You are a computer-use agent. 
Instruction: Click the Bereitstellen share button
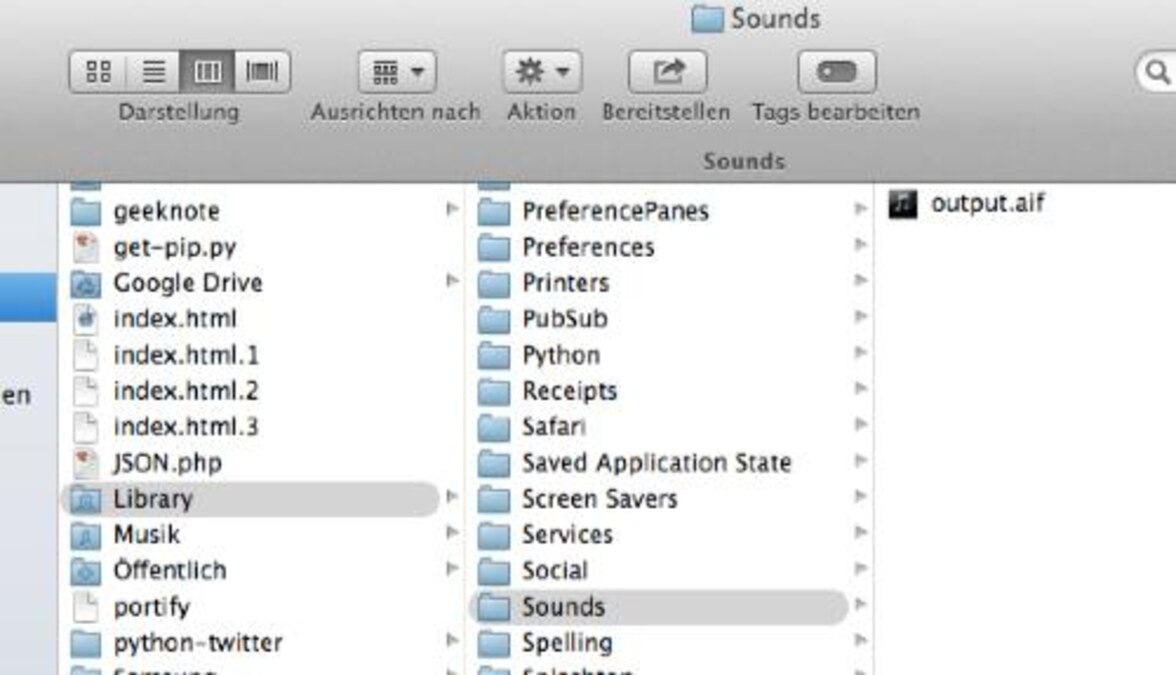666,72
